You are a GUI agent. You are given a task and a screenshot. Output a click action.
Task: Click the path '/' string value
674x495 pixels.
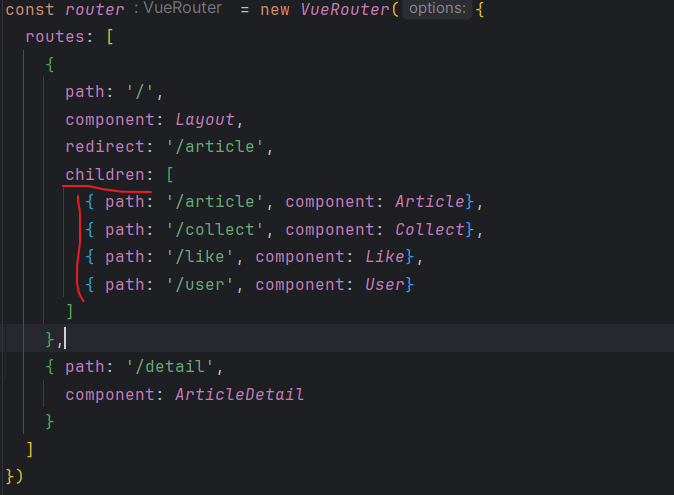(x=140, y=92)
